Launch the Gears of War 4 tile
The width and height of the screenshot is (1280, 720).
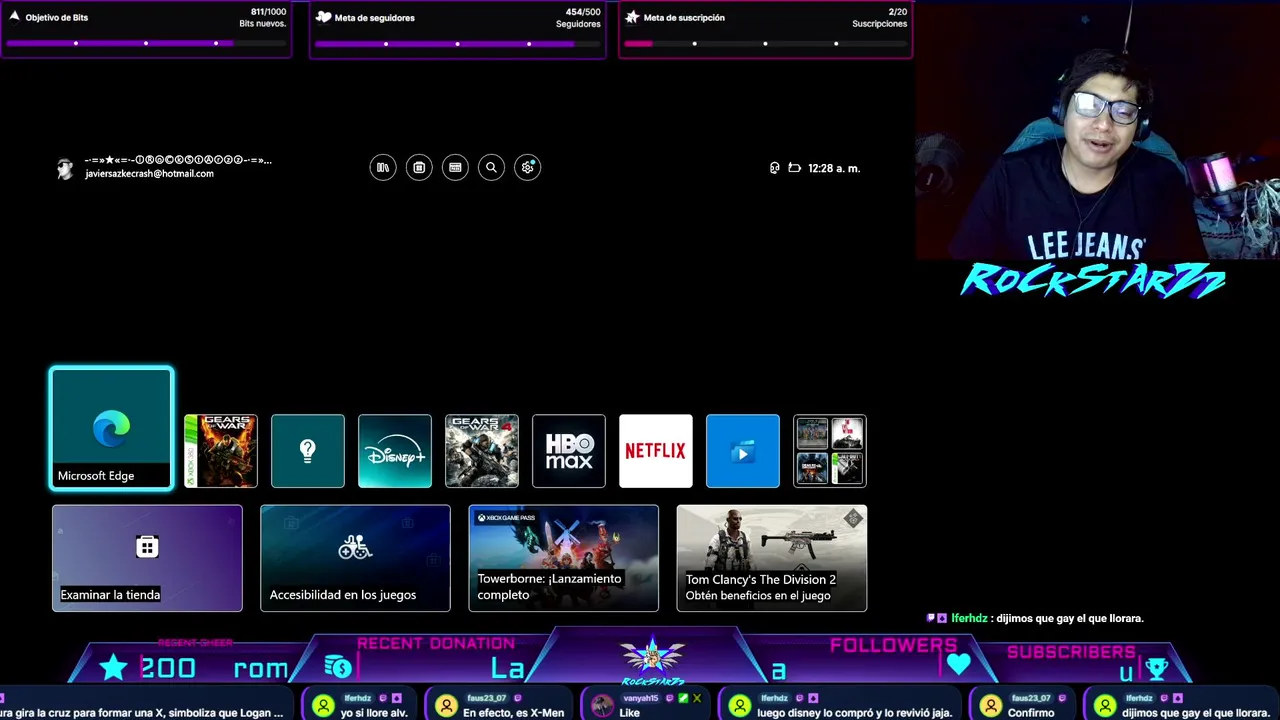point(482,451)
